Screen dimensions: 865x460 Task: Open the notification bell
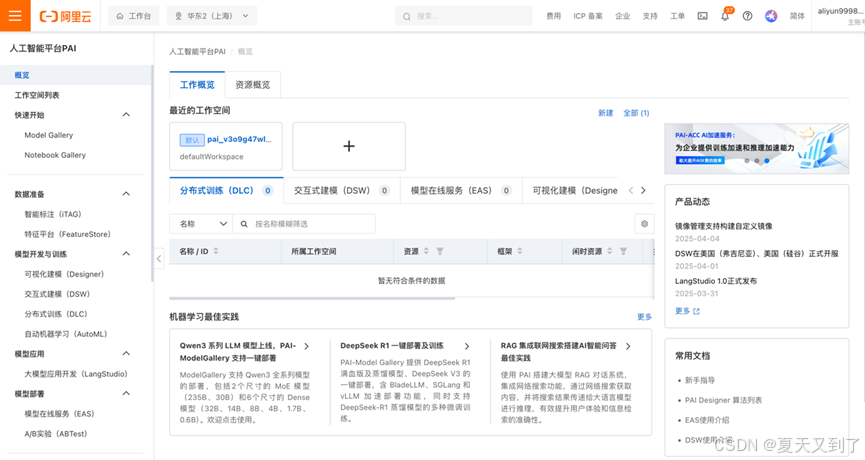(x=725, y=16)
